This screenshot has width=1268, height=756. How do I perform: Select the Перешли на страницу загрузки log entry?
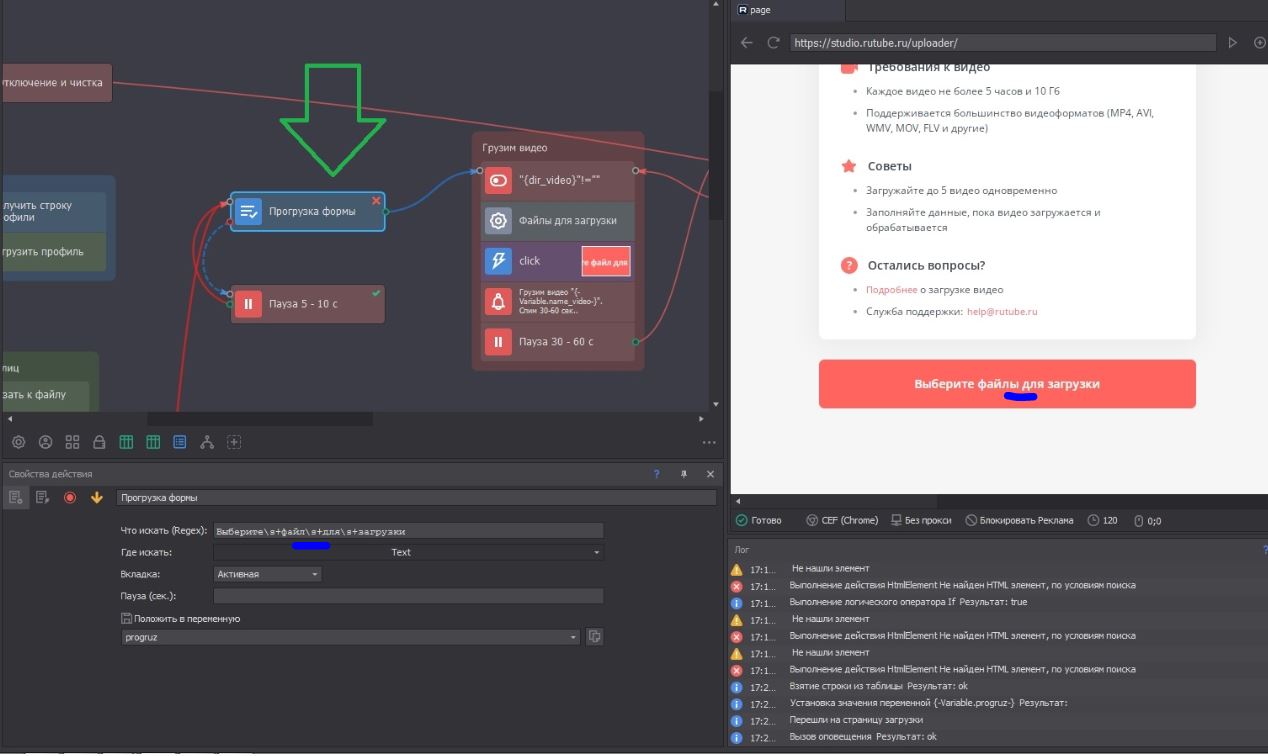coord(998,720)
